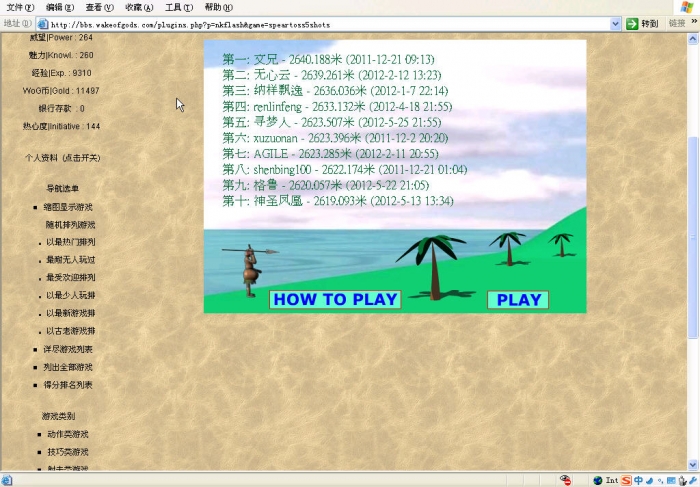Click into the address URL field

coord(328,25)
